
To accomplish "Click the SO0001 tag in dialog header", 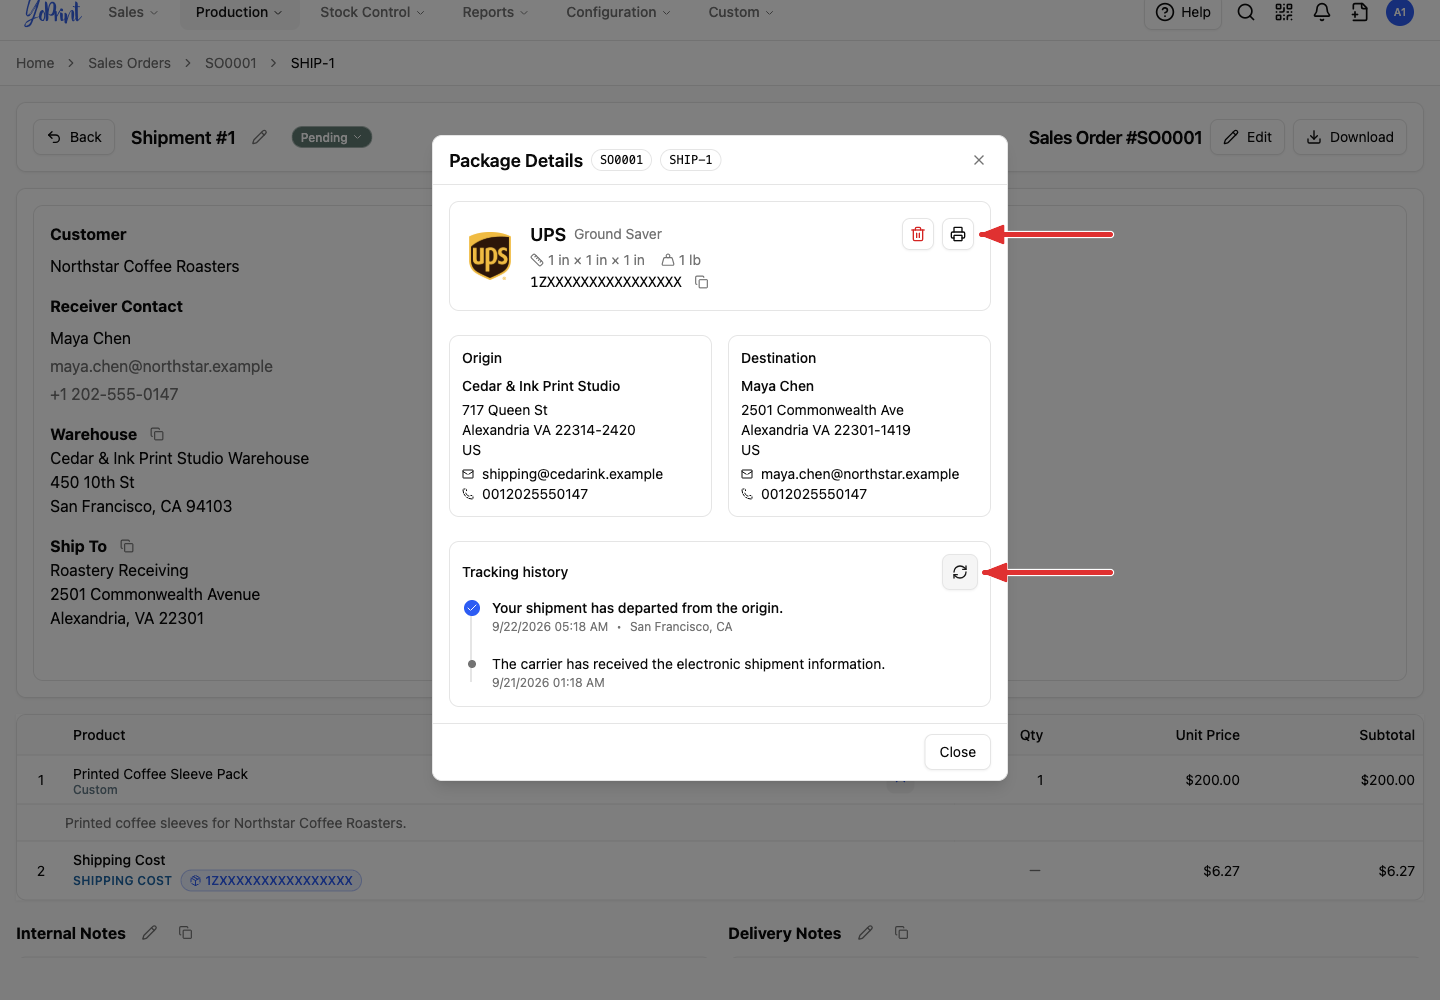I will (622, 160).
